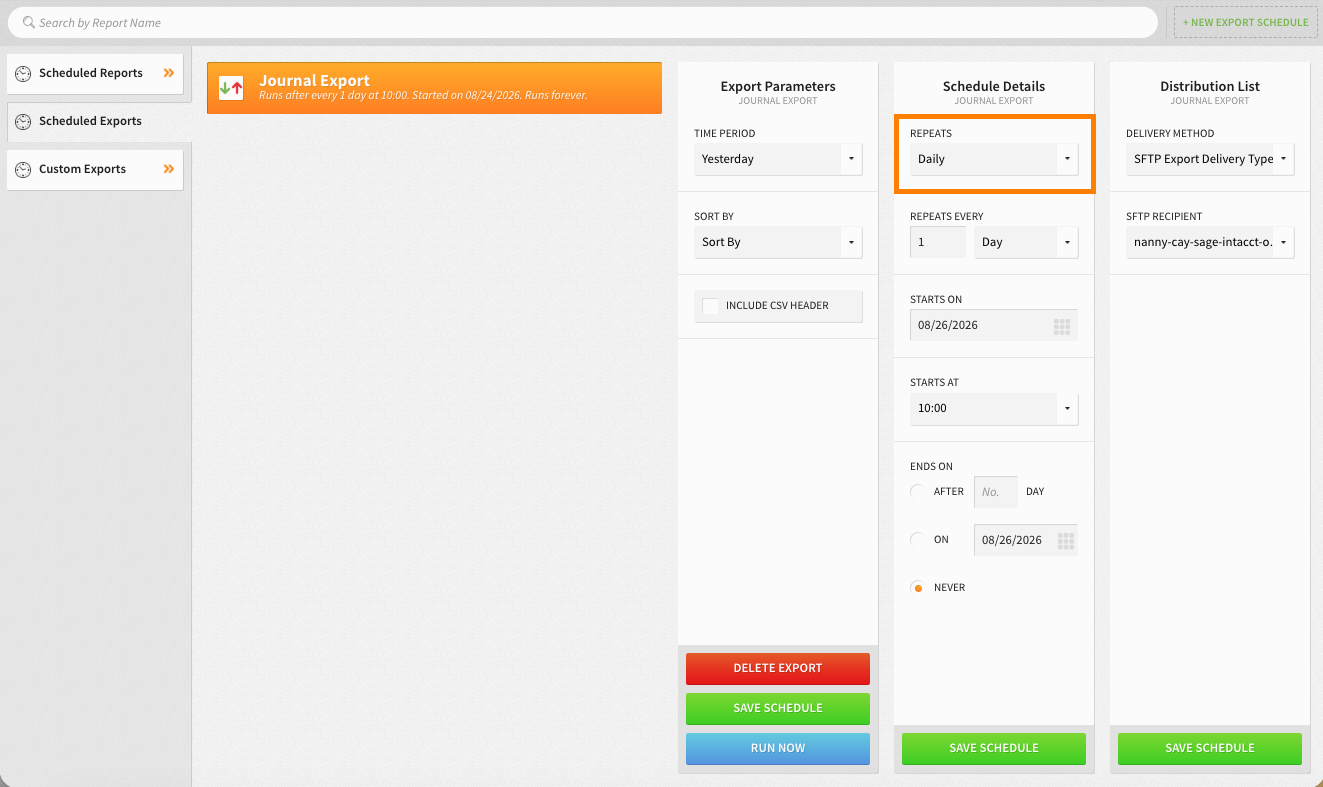Open the Repeats Every Day unit dropdown
The width and height of the screenshot is (1323, 787).
click(x=1026, y=242)
